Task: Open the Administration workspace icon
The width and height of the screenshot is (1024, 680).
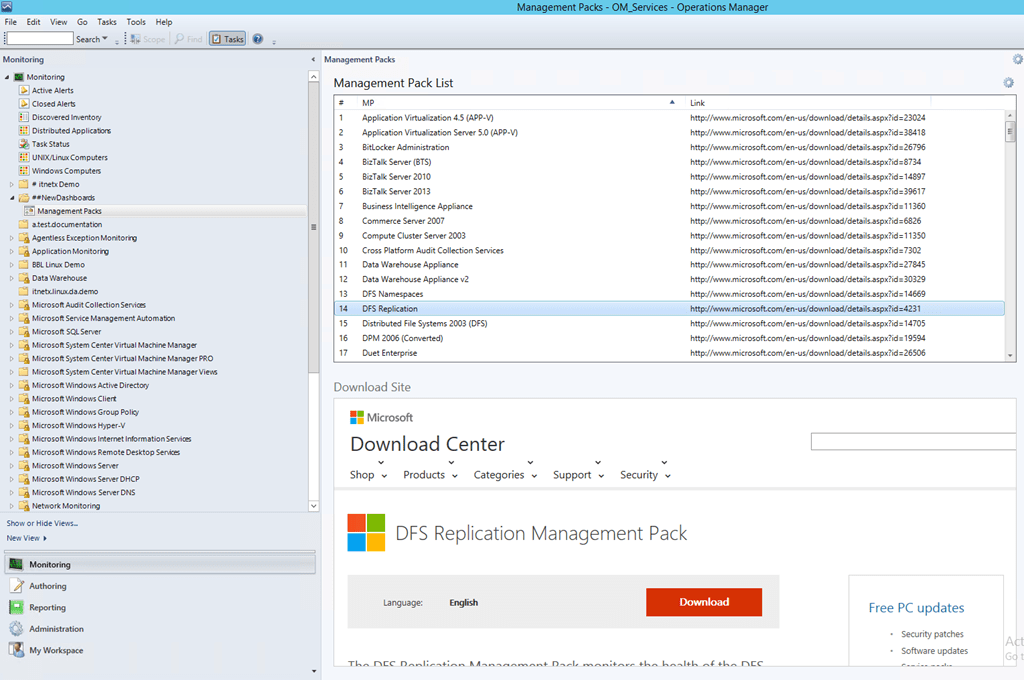Action: [16, 629]
